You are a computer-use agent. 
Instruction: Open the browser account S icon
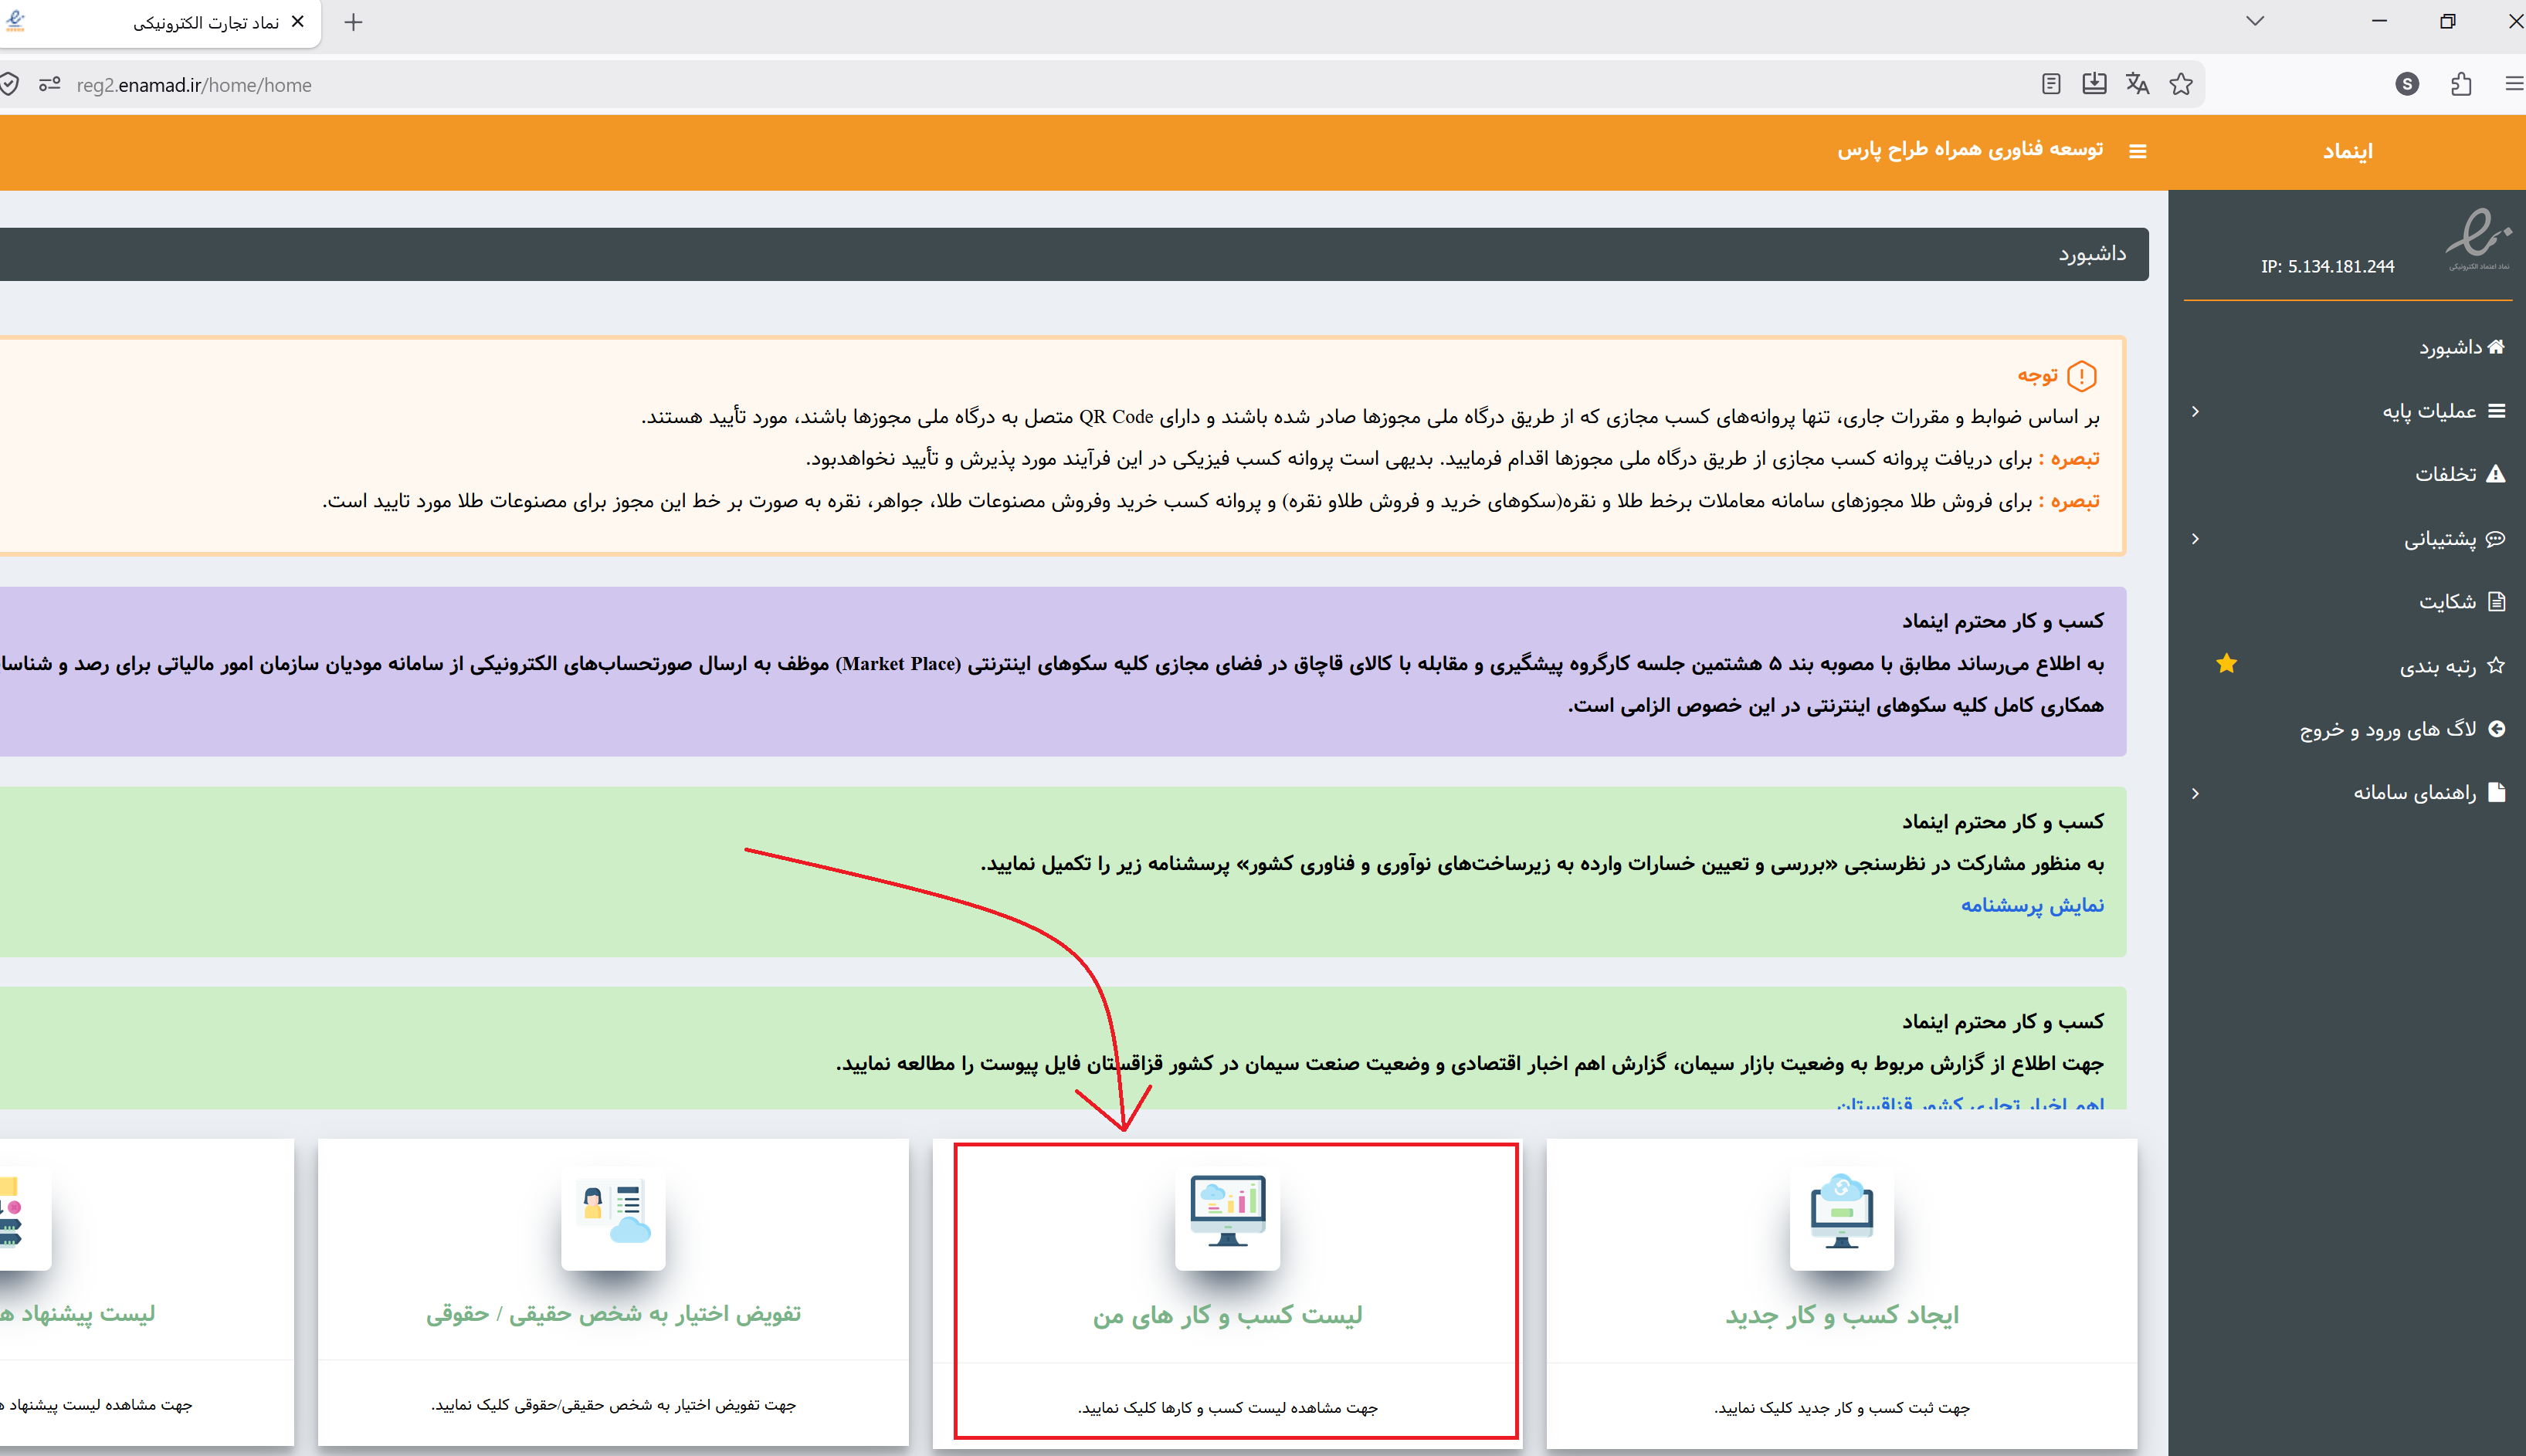point(2407,84)
